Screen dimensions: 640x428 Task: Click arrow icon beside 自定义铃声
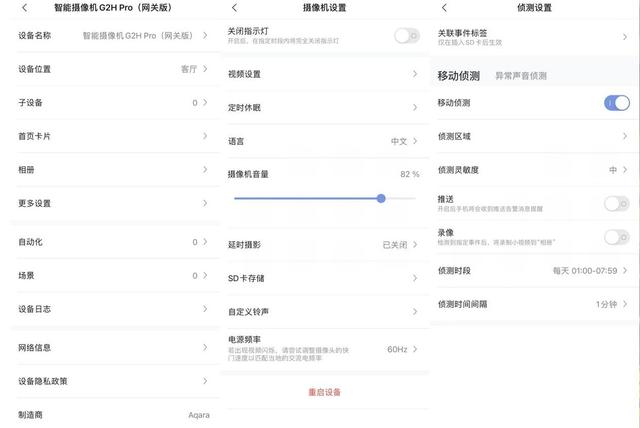[415, 312]
